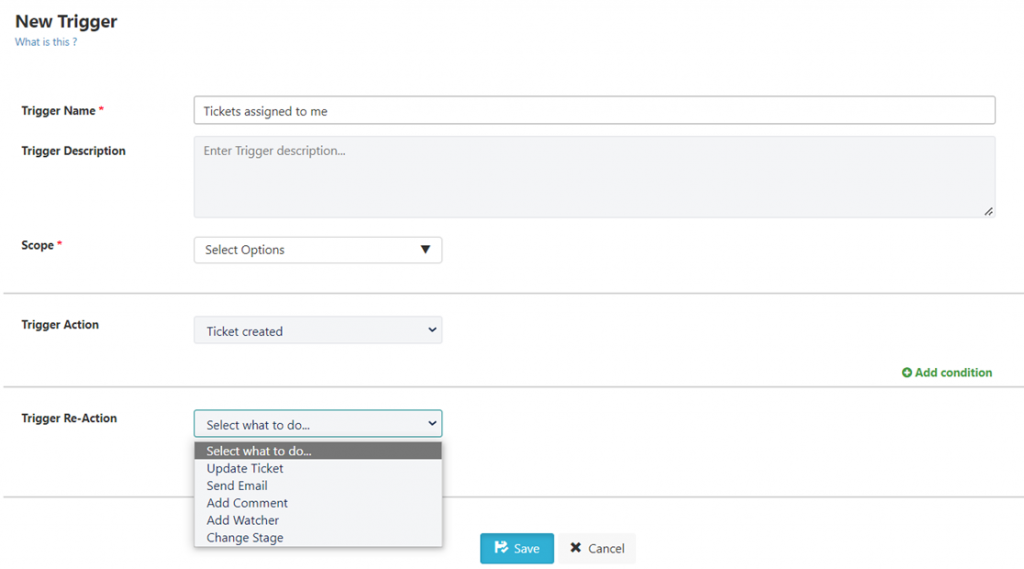1024x569 pixels.
Task: Open the Scope Select Options dropdown
Action: point(318,250)
